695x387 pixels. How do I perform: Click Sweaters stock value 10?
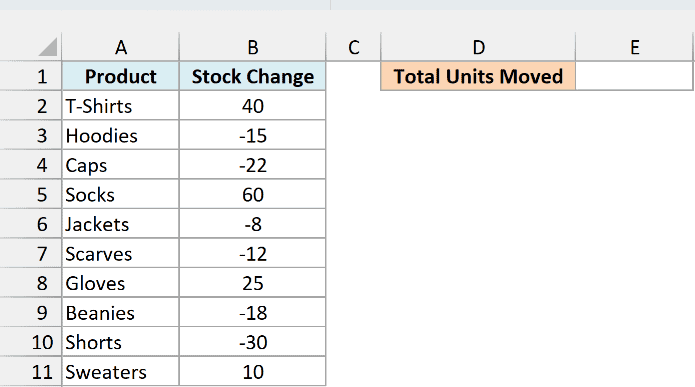pyautogui.click(x=253, y=371)
